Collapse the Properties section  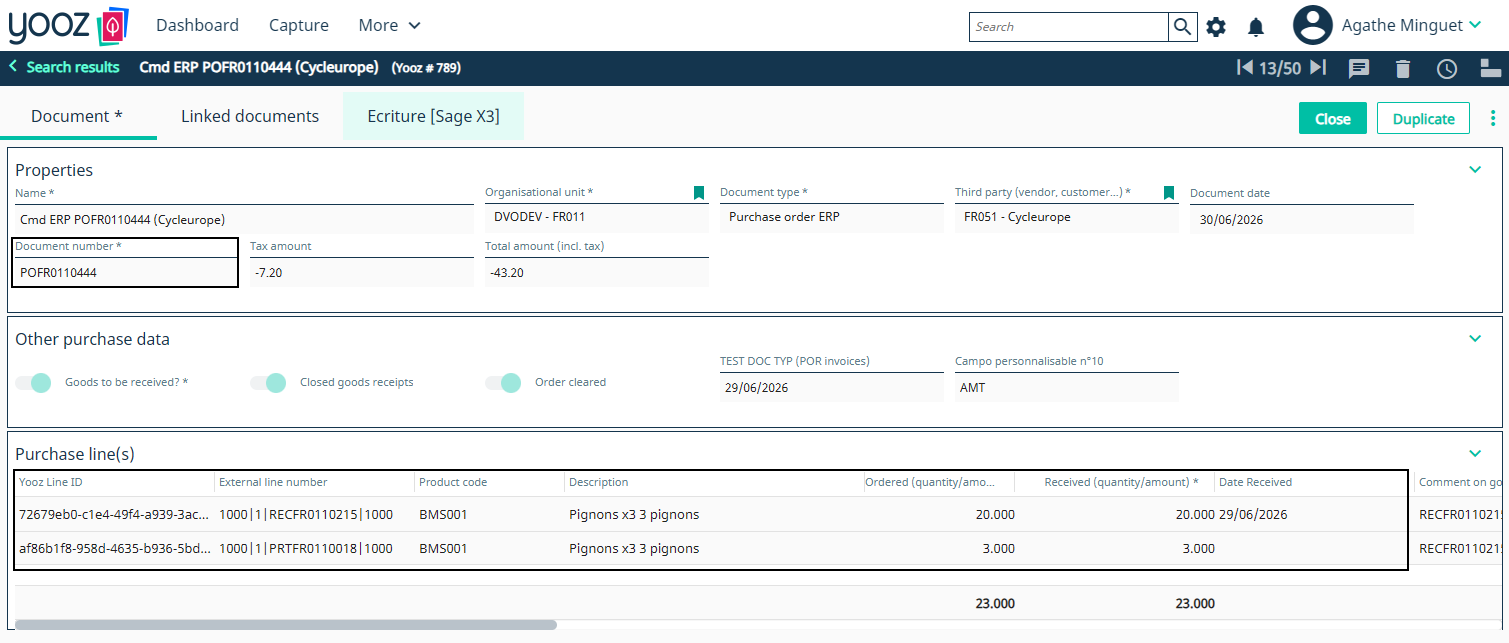tap(1475, 169)
